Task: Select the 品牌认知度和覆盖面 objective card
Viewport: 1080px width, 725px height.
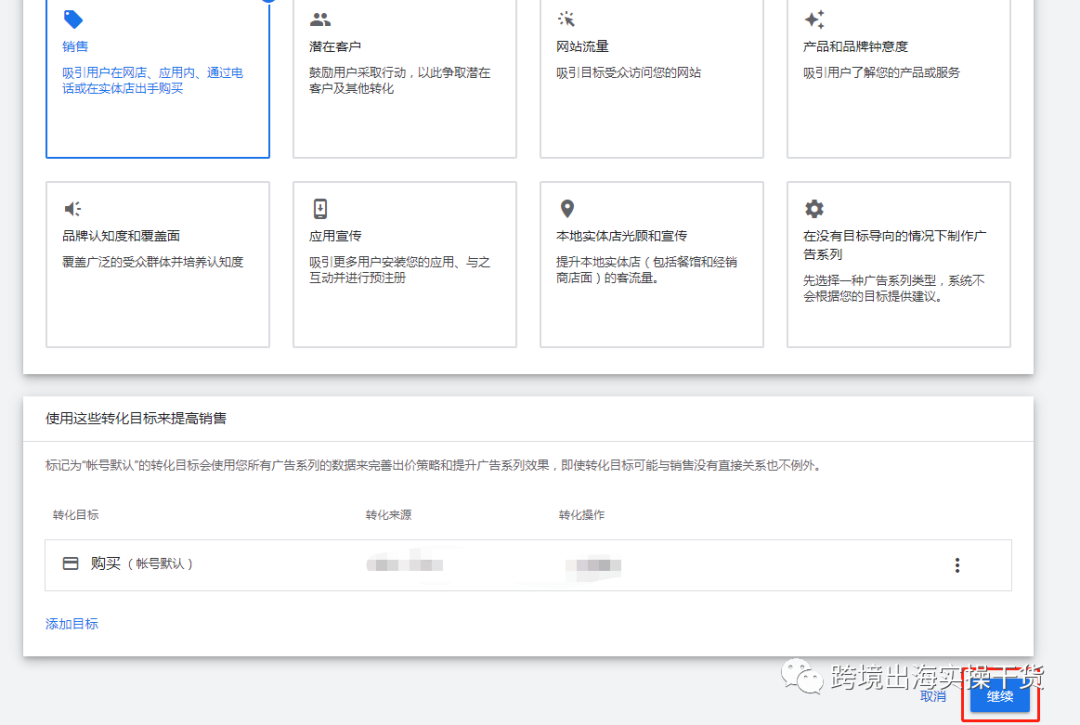Action: [x=157, y=264]
